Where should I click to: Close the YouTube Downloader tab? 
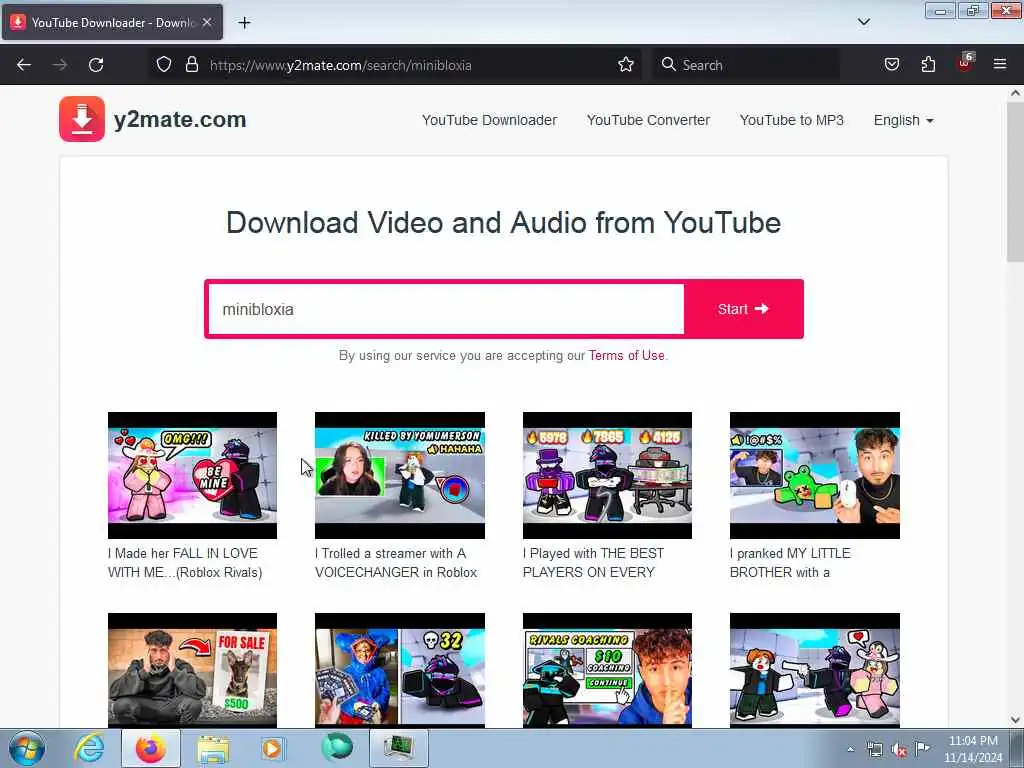[207, 22]
